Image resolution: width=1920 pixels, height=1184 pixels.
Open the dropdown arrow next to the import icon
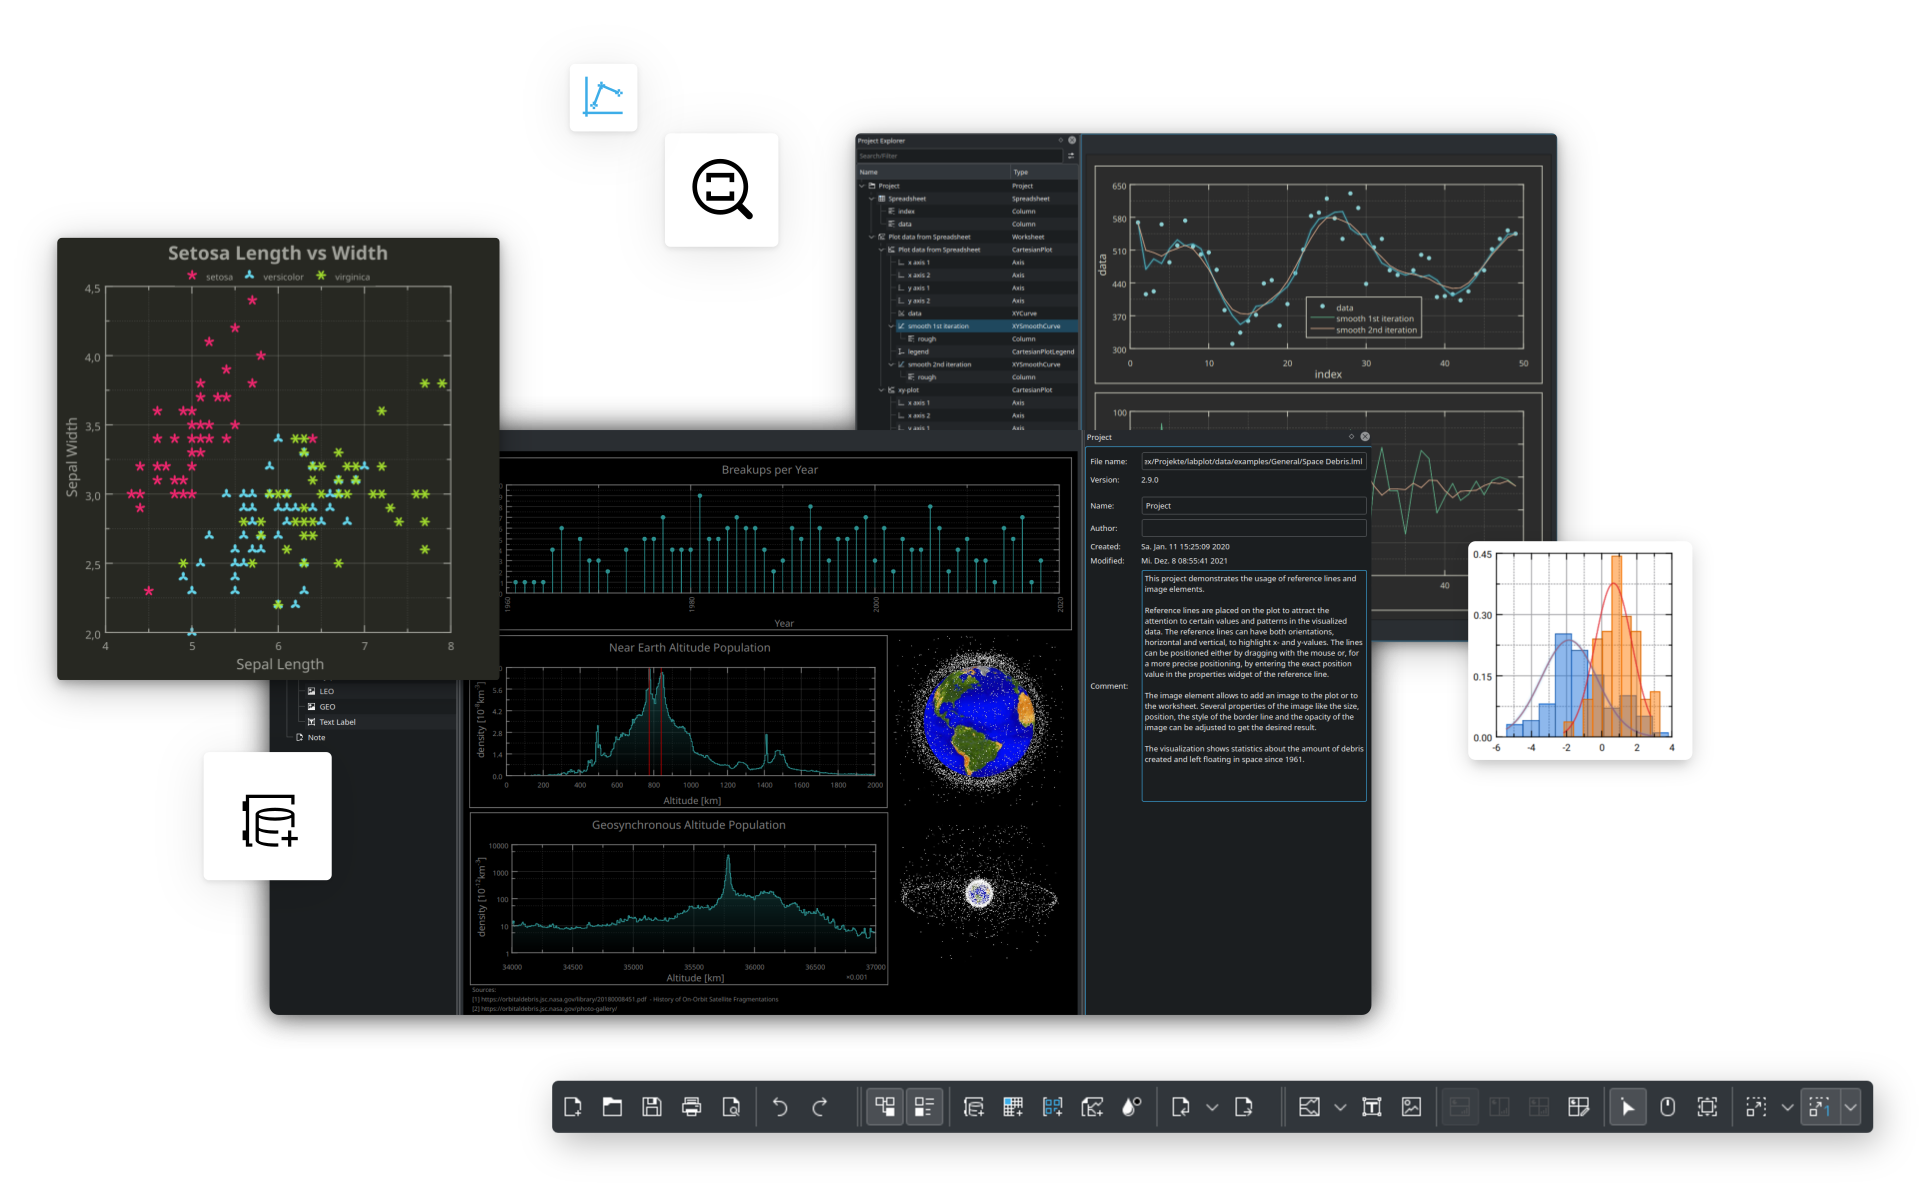[x=1212, y=1107]
